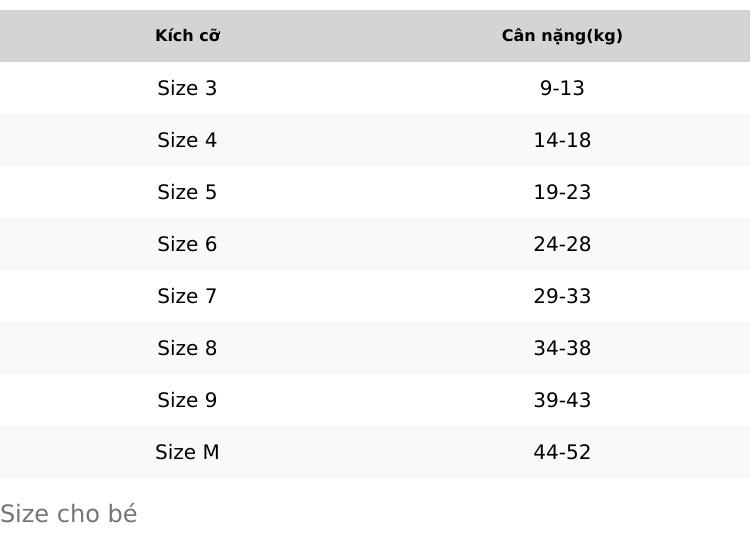Select the 29-33 weight cell

point(562,296)
